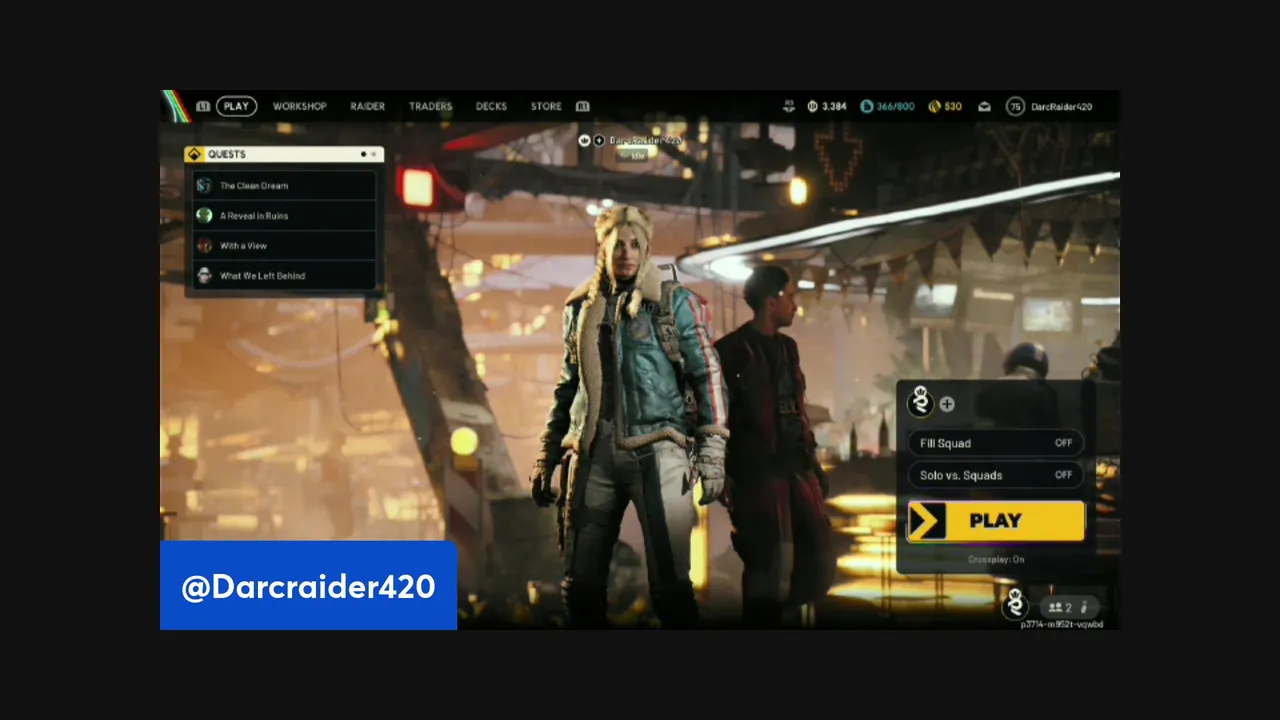Image resolution: width=1280 pixels, height=720 pixels.
Task: Go to the Traders tab
Action: pyautogui.click(x=430, y=106)
